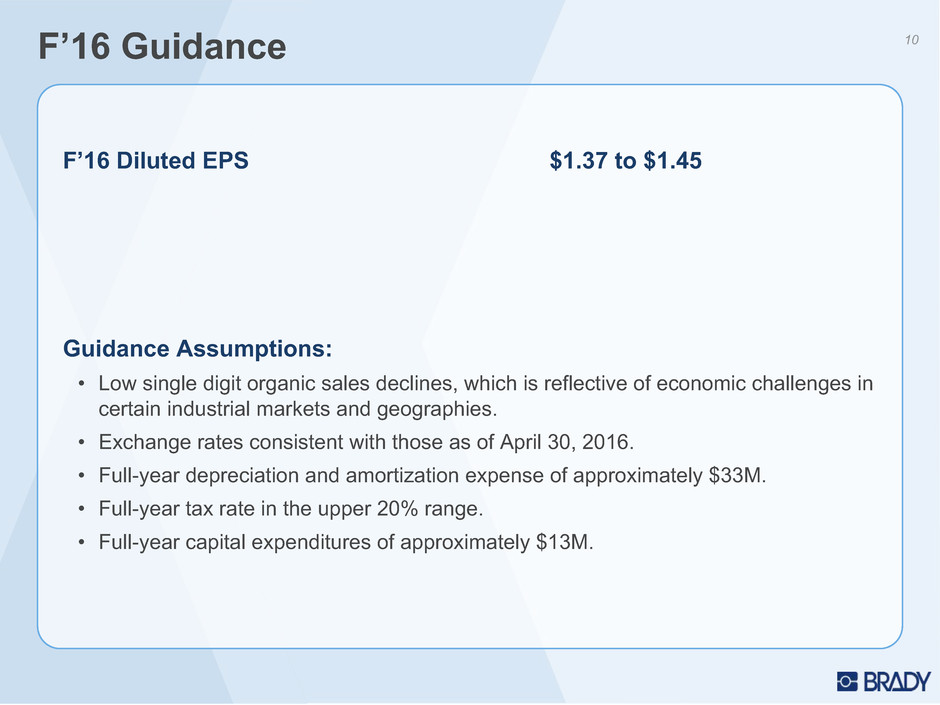Click the bullet dot before Exchange rates
Image resolution: width=940 pixels, height=705 pixels.
81,443
